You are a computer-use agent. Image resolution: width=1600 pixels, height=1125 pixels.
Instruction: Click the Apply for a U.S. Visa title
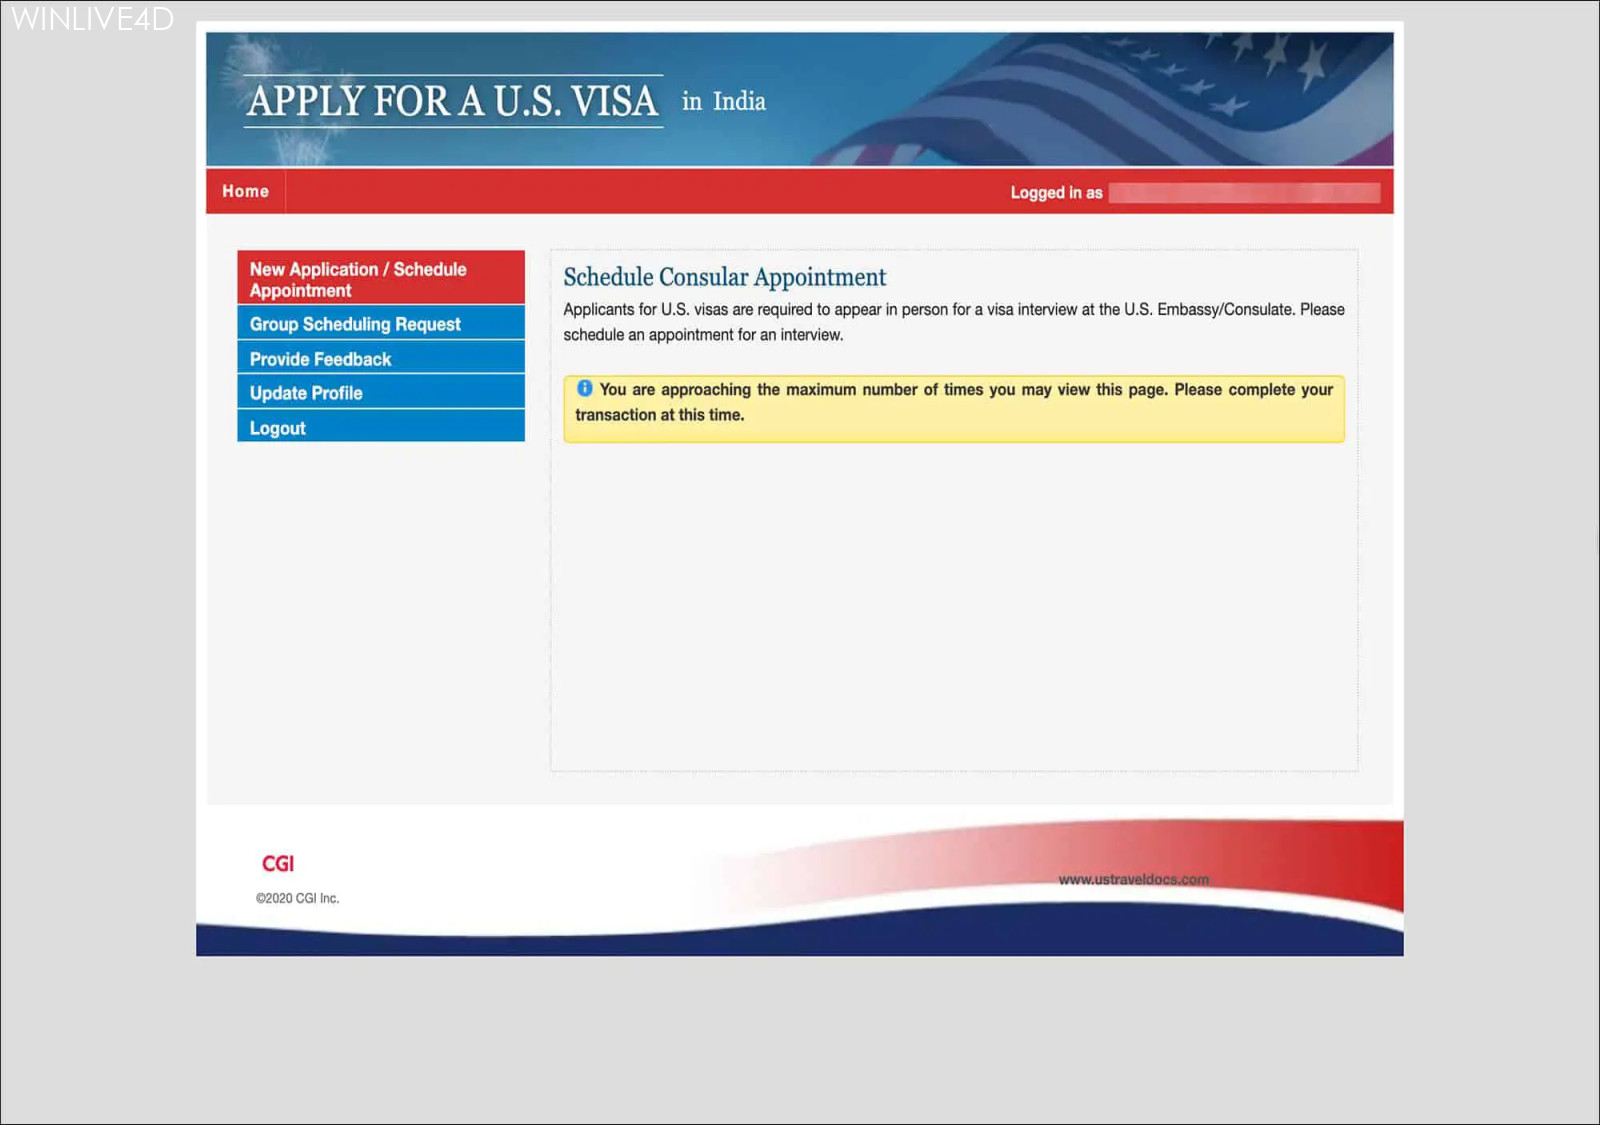click(453, 101)
